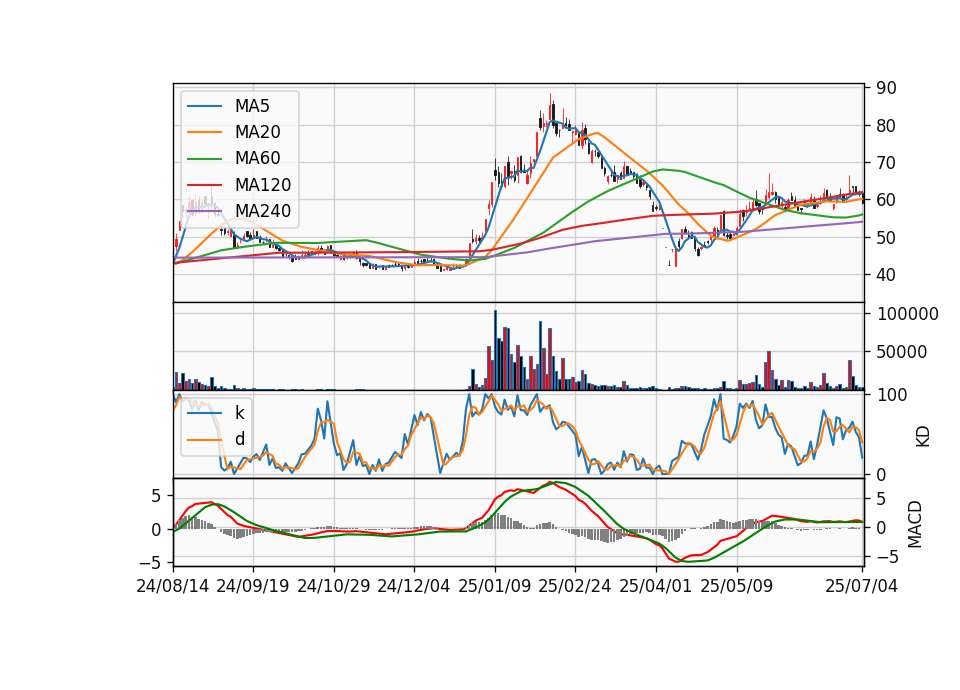Click the volume axis value 50000
The width and height of the screenshot is (960, 690).
pyautogui.click(x=901, y=352)
